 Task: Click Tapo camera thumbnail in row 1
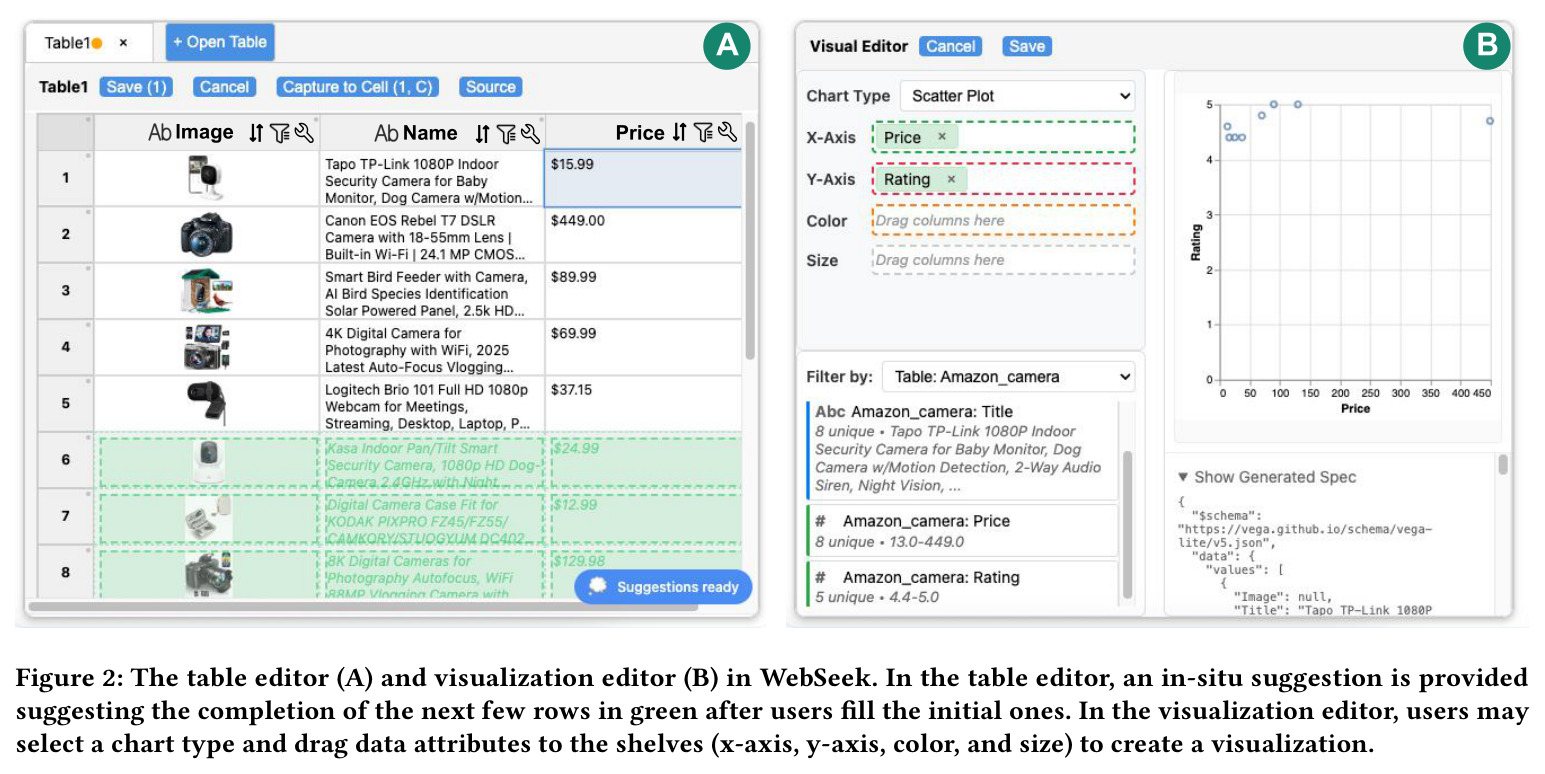coord(208,179)
